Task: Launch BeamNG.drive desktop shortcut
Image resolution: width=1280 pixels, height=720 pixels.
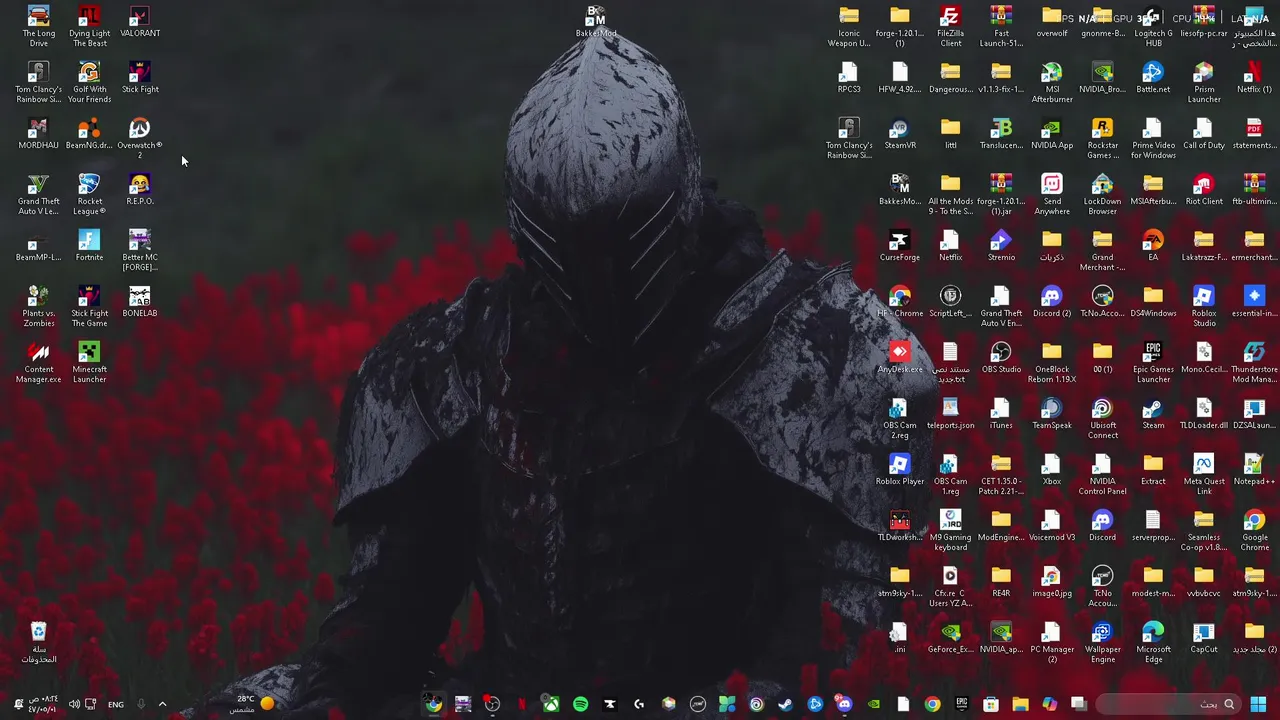Action: pos(89,134)
